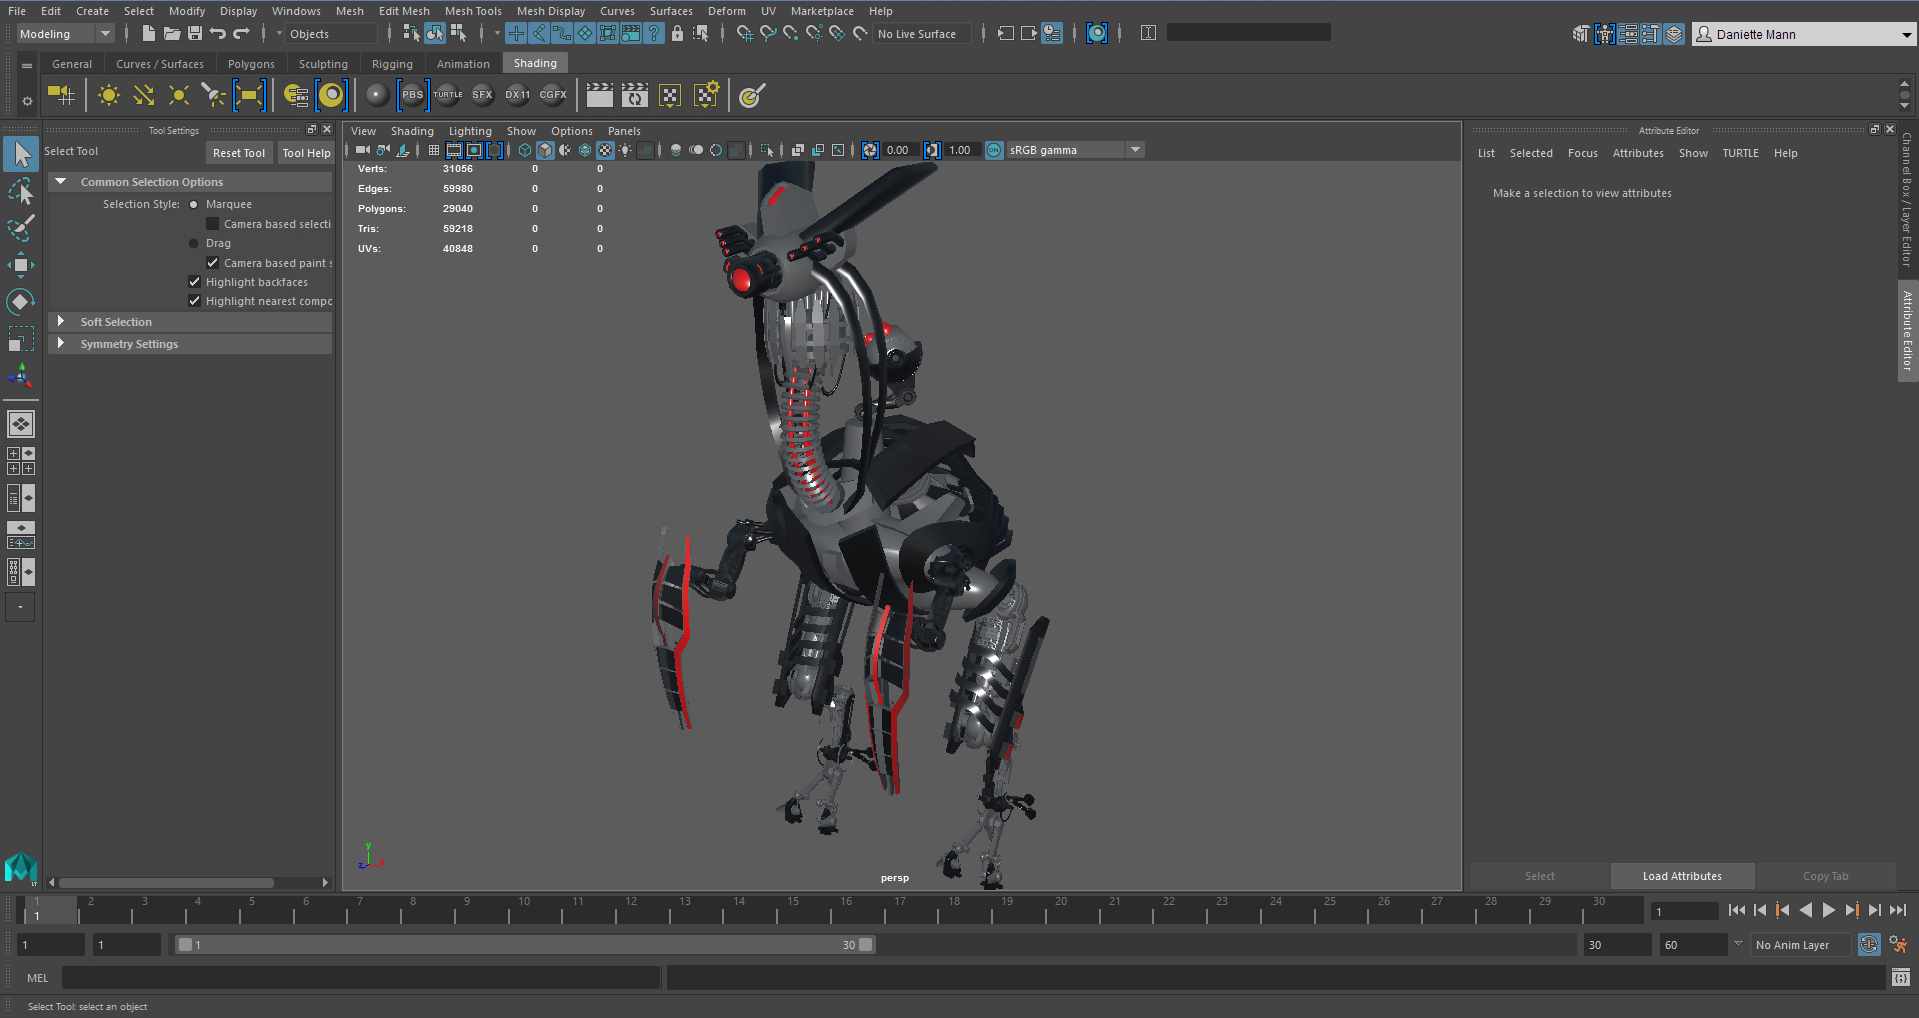Click the DX11 shader shelf icon
The height and width of the screenshot is (1018, 1919).
pyautogui.click(x=518, y=95)
